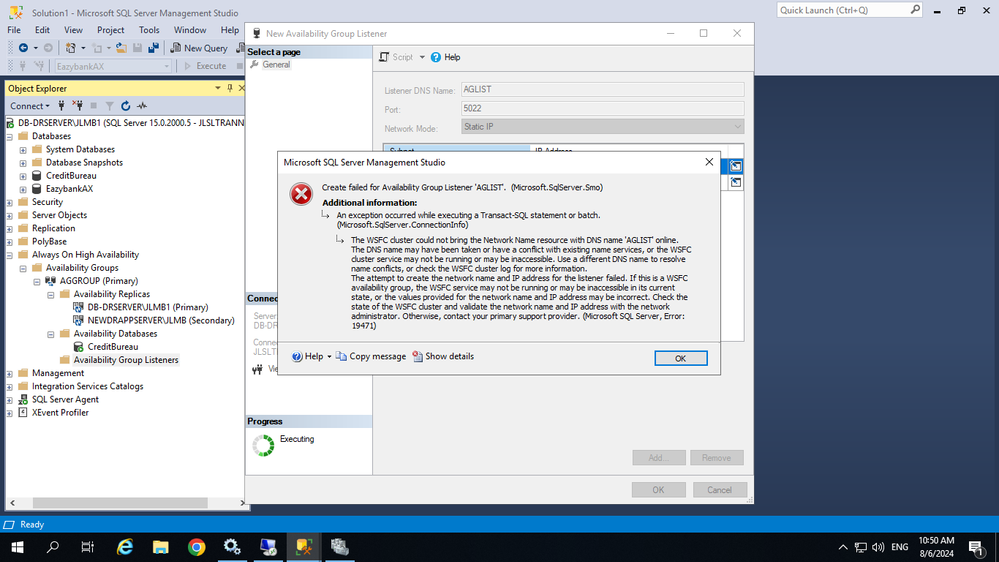Click the Object Explorer horizontal scrollbar
999x562 pixels.
tap(120, 503)
